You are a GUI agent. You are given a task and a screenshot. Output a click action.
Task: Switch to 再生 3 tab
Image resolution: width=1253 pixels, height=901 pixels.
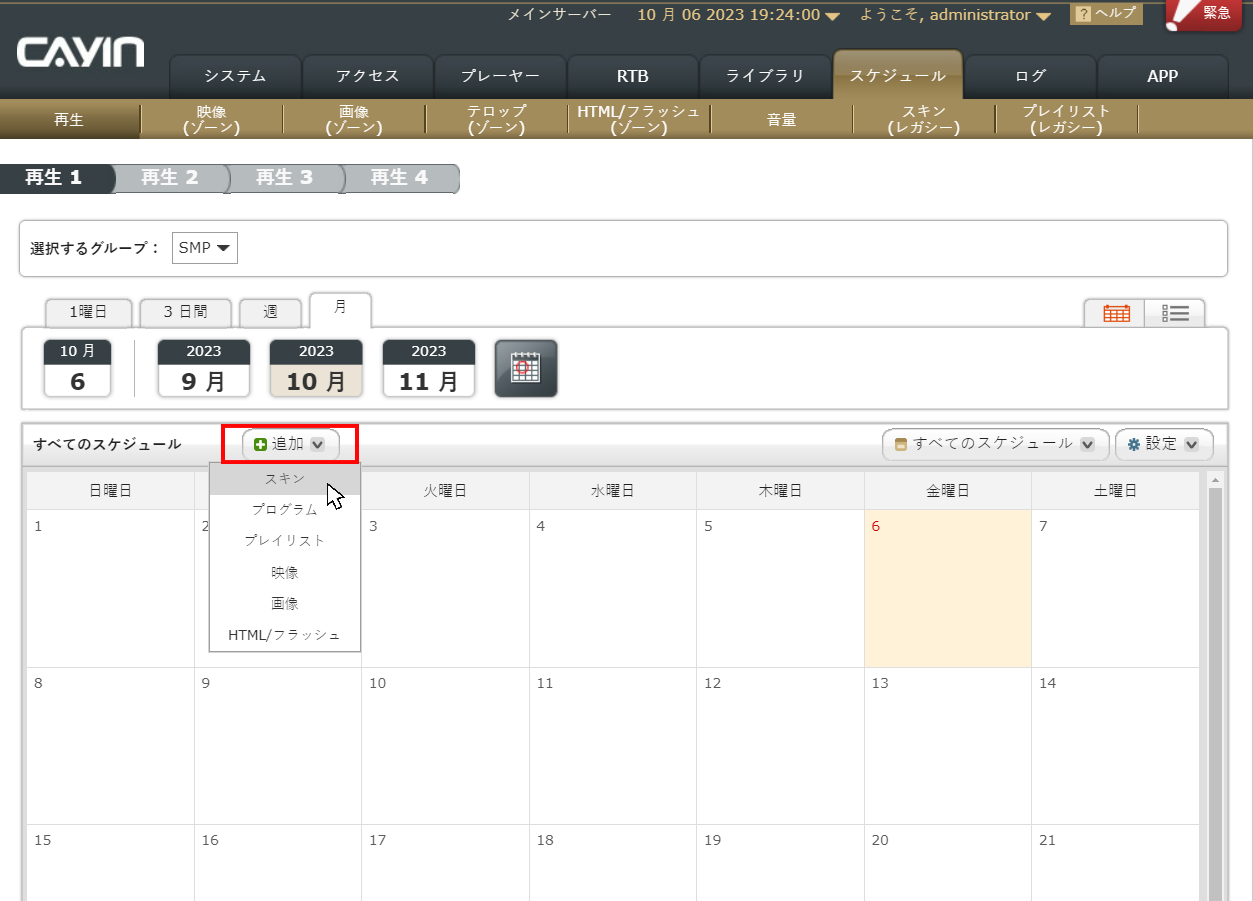(285, 178)
